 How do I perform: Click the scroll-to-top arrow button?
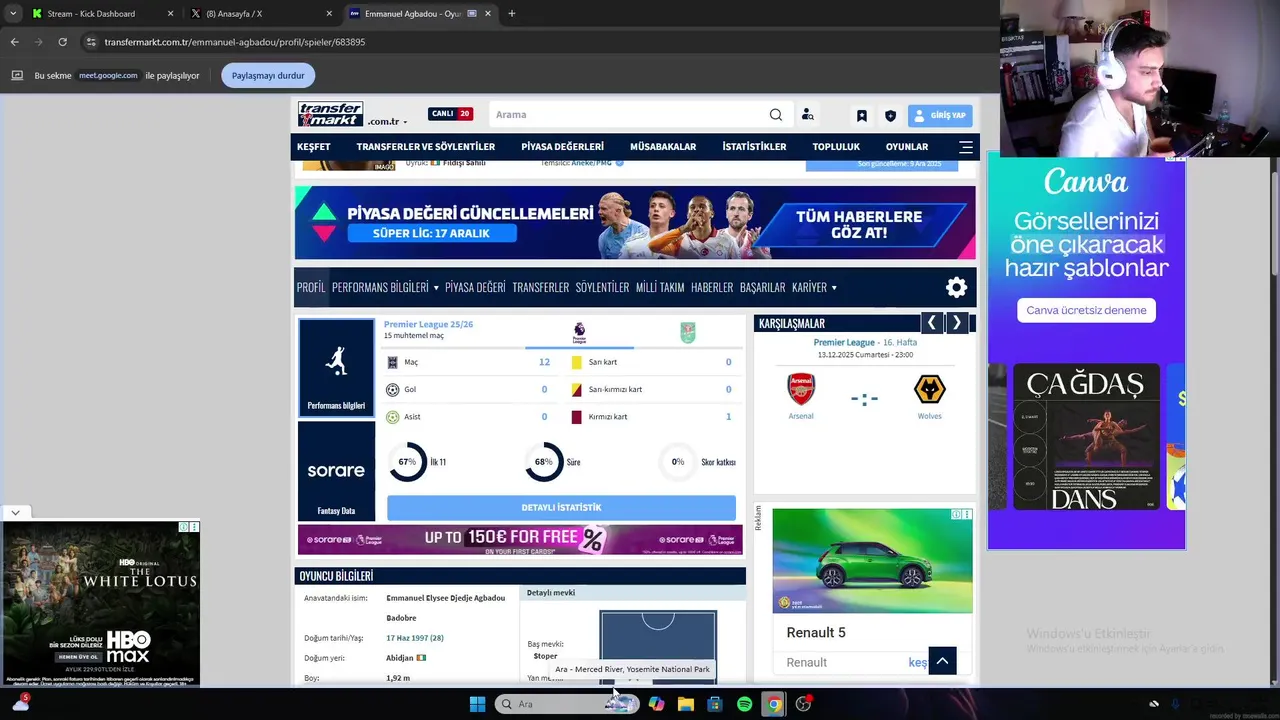click(942, 661)
